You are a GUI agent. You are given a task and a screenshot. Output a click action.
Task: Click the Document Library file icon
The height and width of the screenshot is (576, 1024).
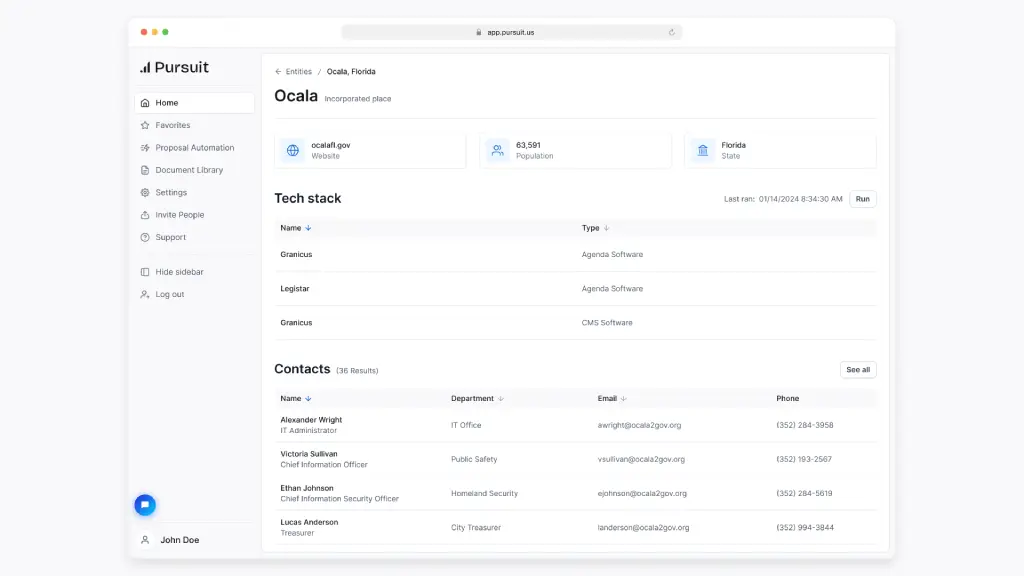pyautogui.click(x=145, y=170)
